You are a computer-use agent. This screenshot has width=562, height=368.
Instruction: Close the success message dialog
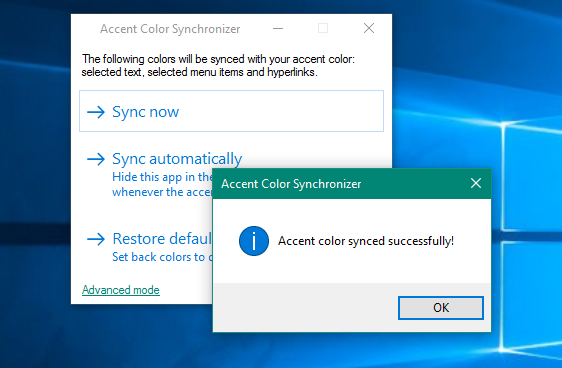coord(476,183)
